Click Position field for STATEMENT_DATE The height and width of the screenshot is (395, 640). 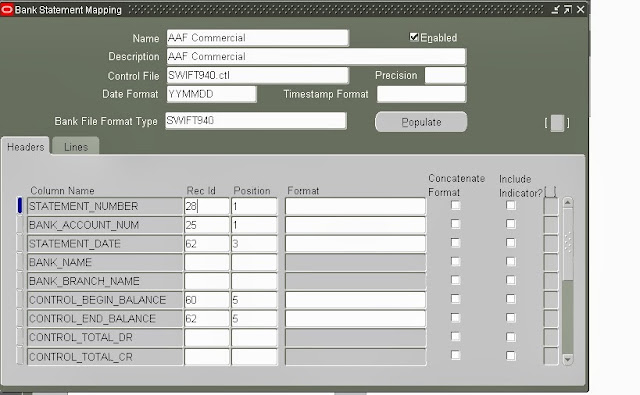click(x=254, y=244)
